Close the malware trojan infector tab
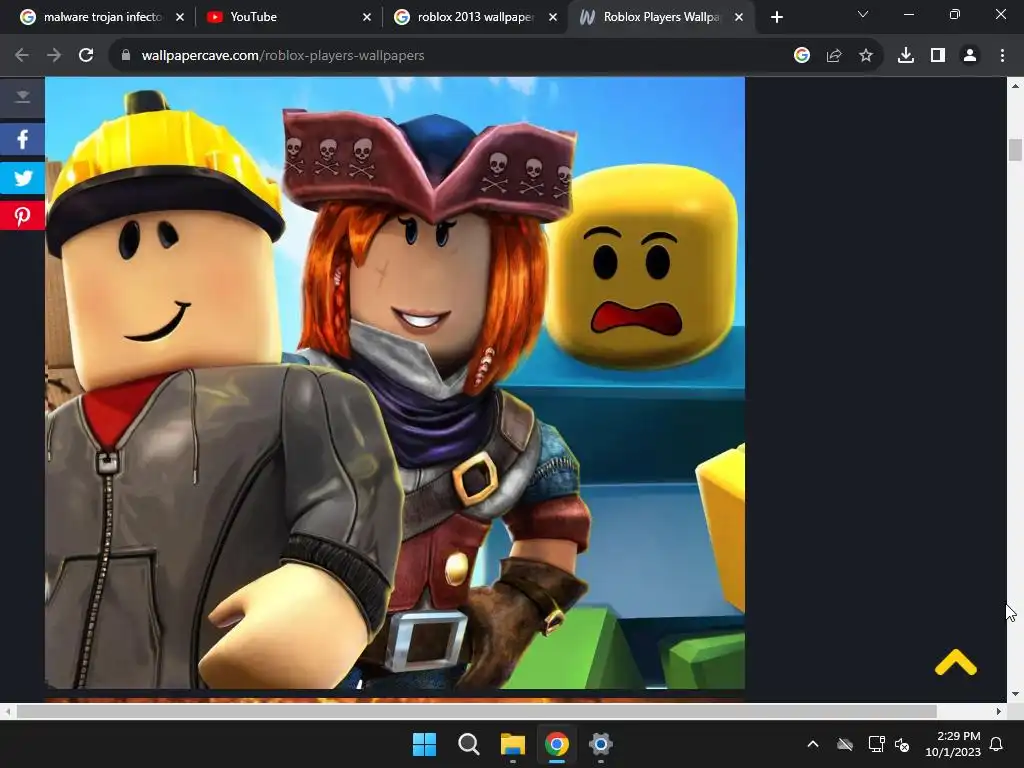 tap(180, 17)
